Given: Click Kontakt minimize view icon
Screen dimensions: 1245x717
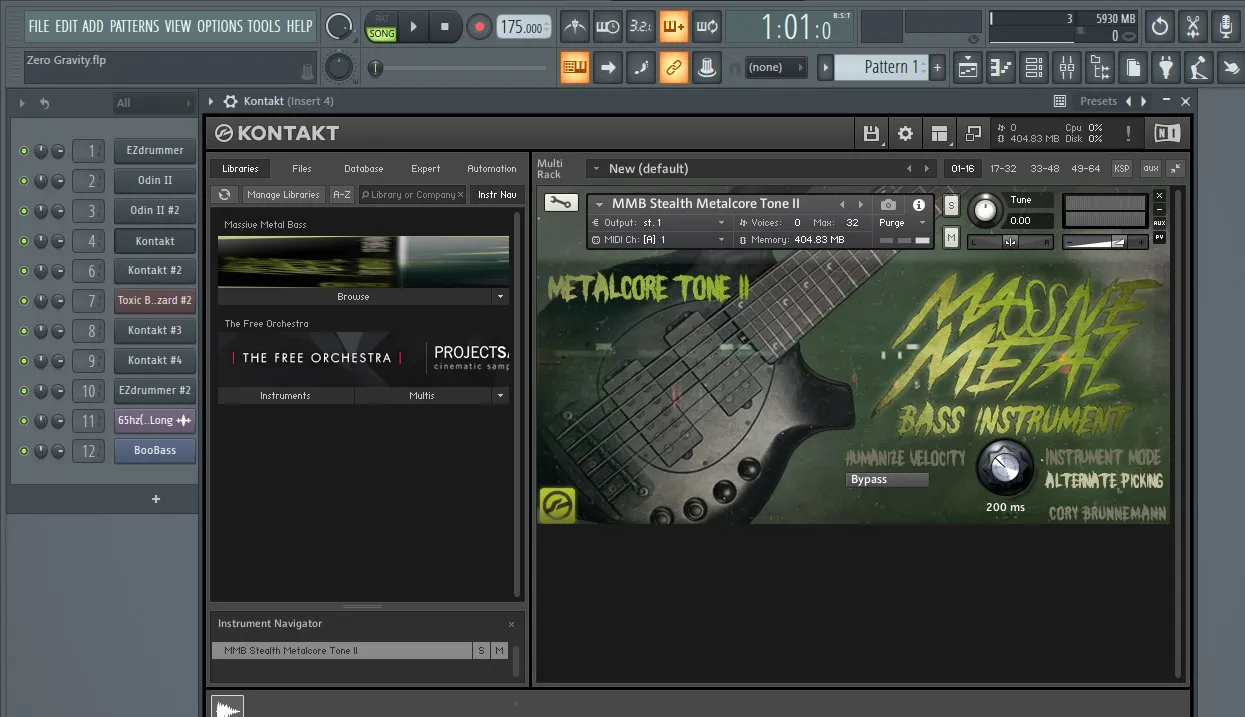Looking at the screenshot, I should [972, 133].
